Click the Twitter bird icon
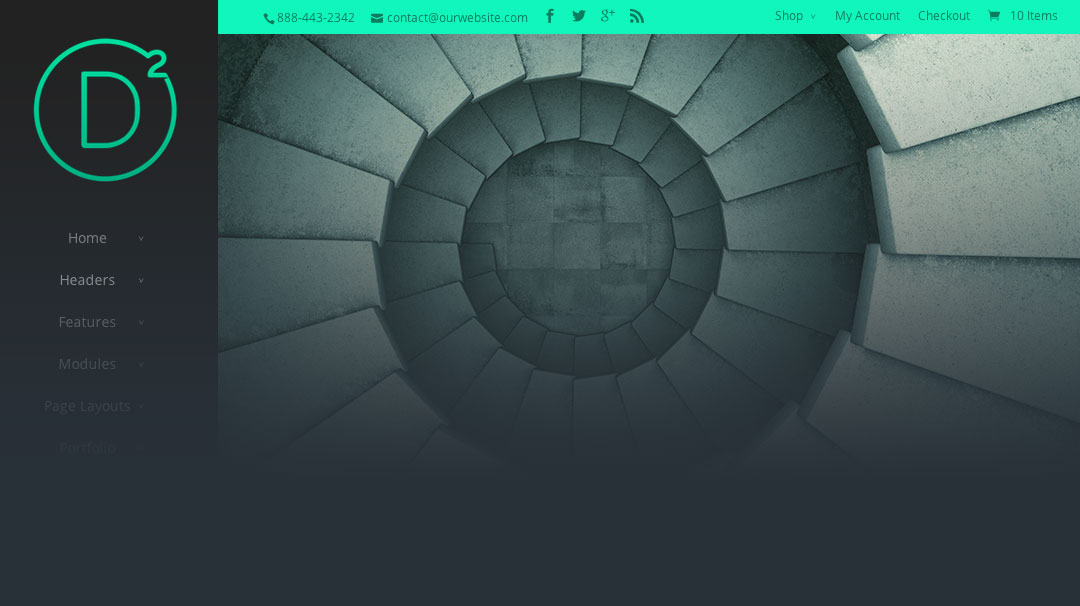 [x=578, y=16]
